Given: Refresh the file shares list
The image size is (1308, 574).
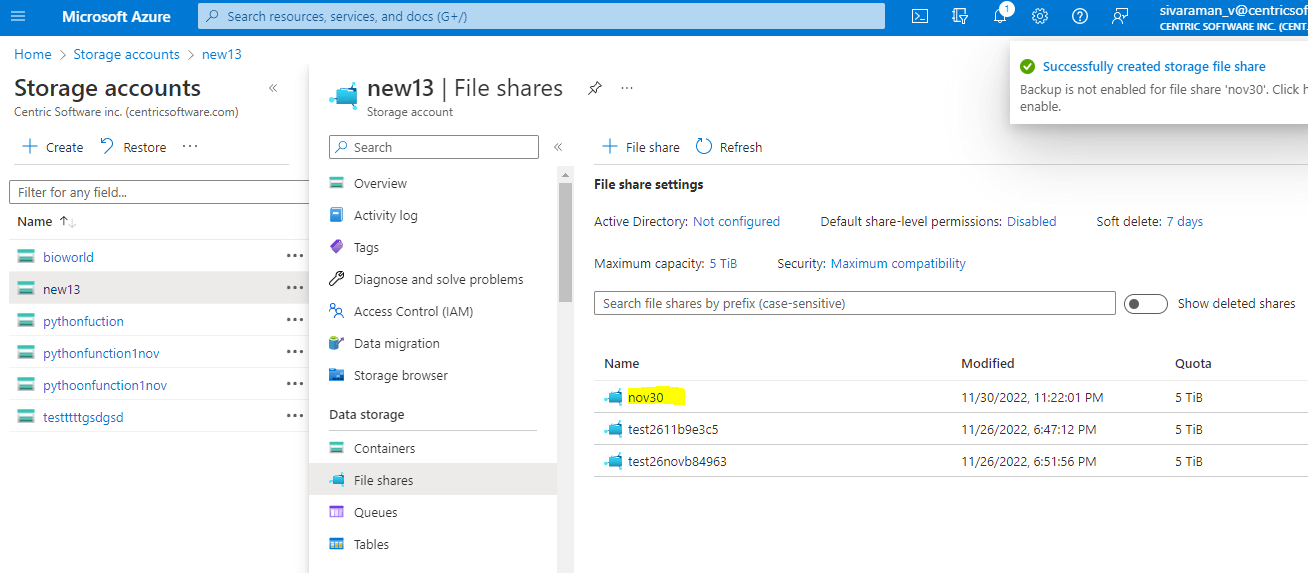Looking at the screenshot, I should pos(729,147).
